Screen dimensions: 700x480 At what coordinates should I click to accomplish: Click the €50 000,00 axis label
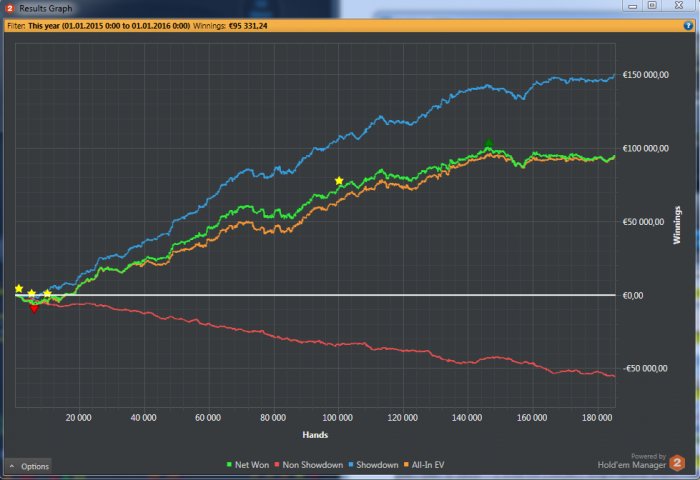[x=643, y=222]
